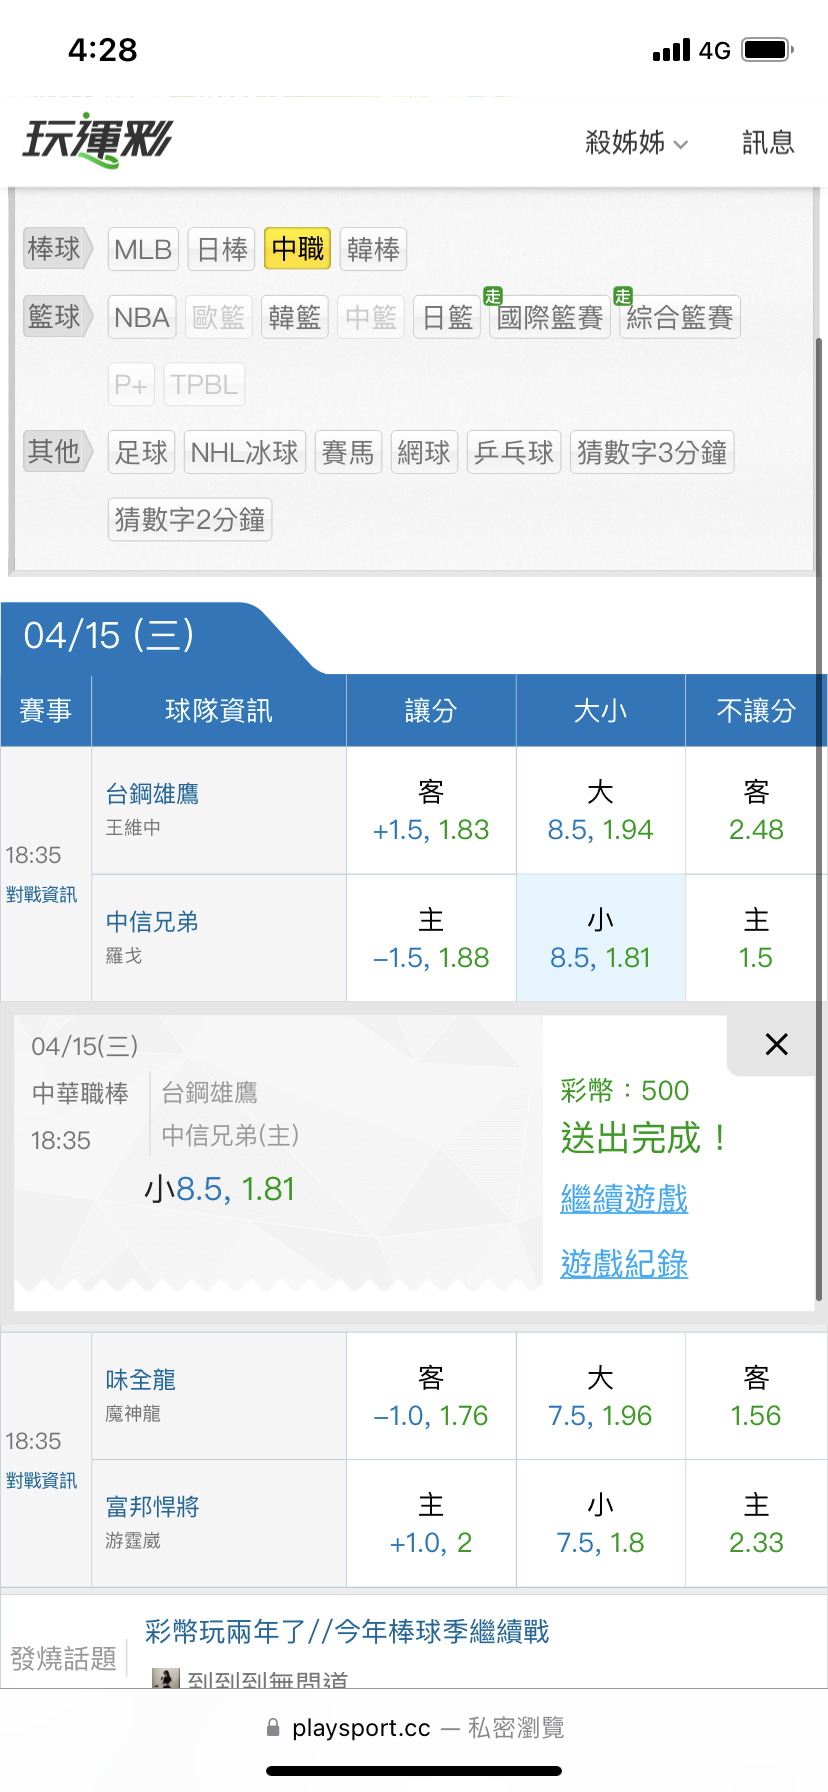This screenshot has width=828, height=1792.
Task: Pick 台鋼雄鷹 away spread +1.5
Action: (431, 811)
